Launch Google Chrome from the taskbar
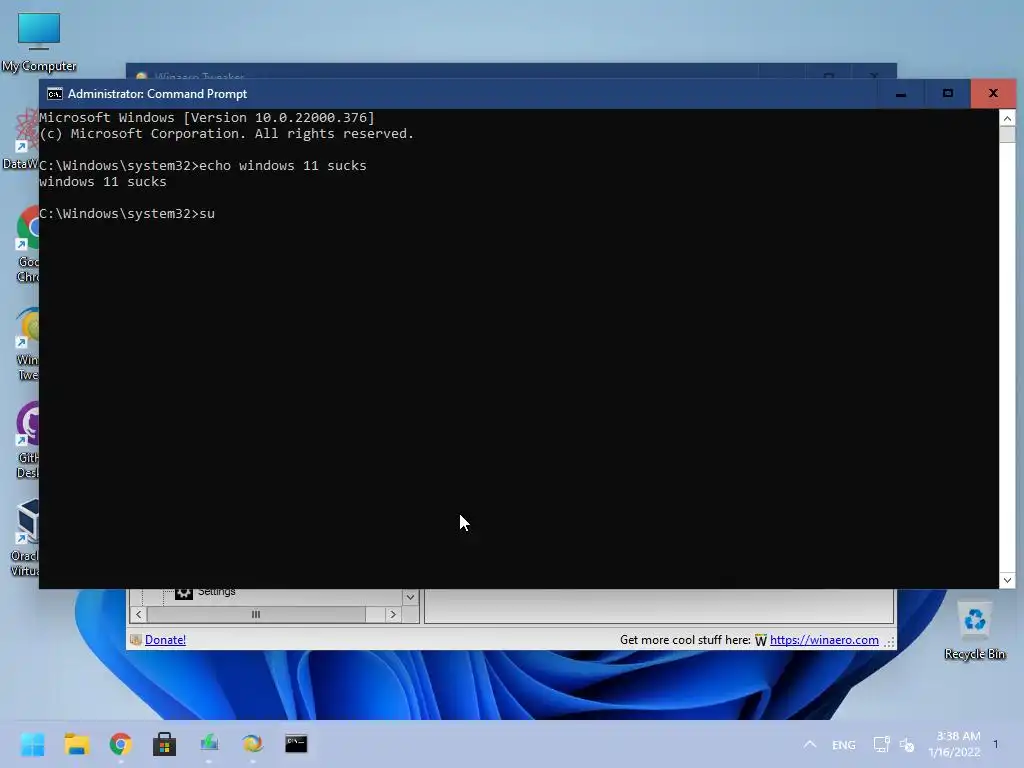 click(121, 744)
